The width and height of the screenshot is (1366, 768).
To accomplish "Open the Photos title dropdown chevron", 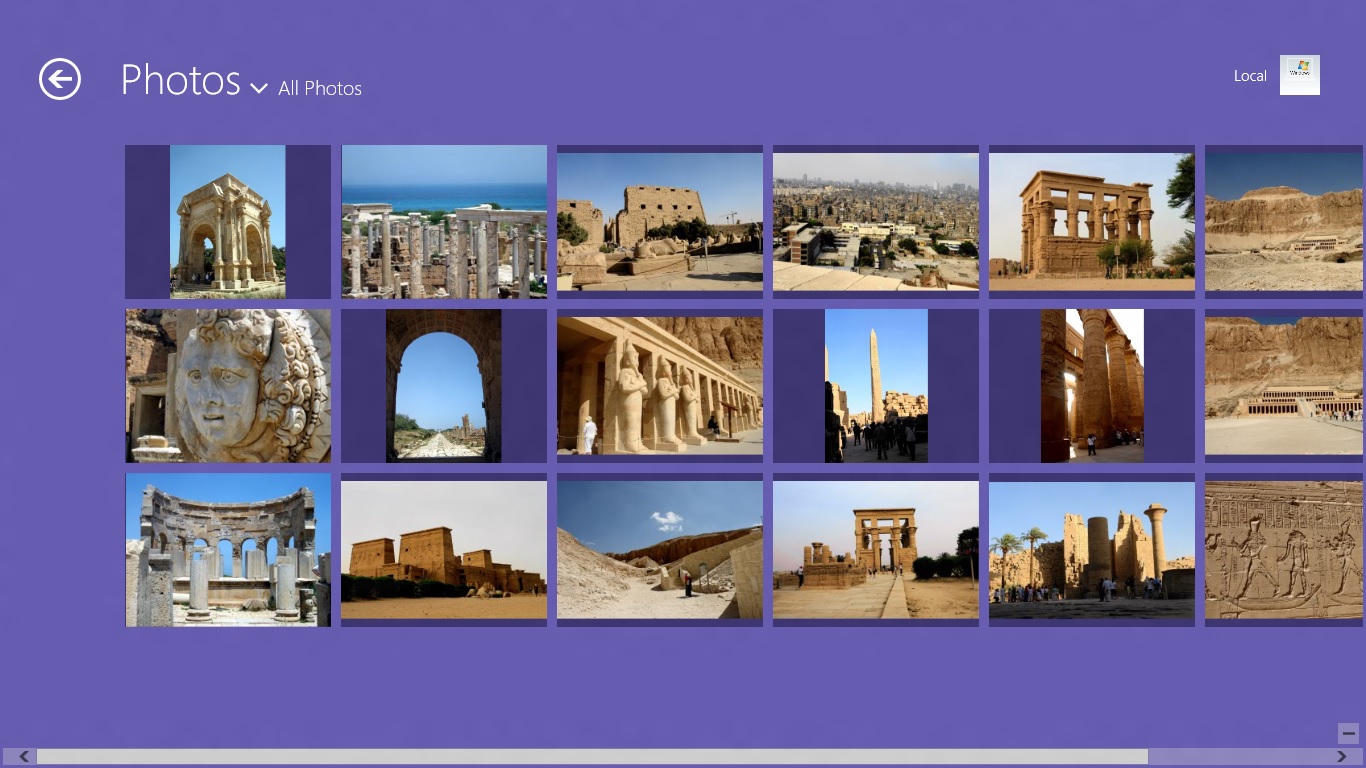I will [x=259, y=88].
